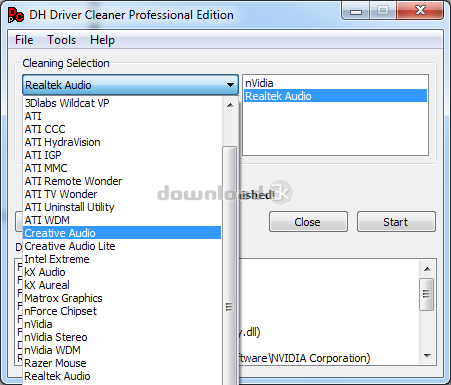The width and height of the screenshot is (451, 385).
Task: Pick ATI TV Wonder from dropdown
Action: 122,194
